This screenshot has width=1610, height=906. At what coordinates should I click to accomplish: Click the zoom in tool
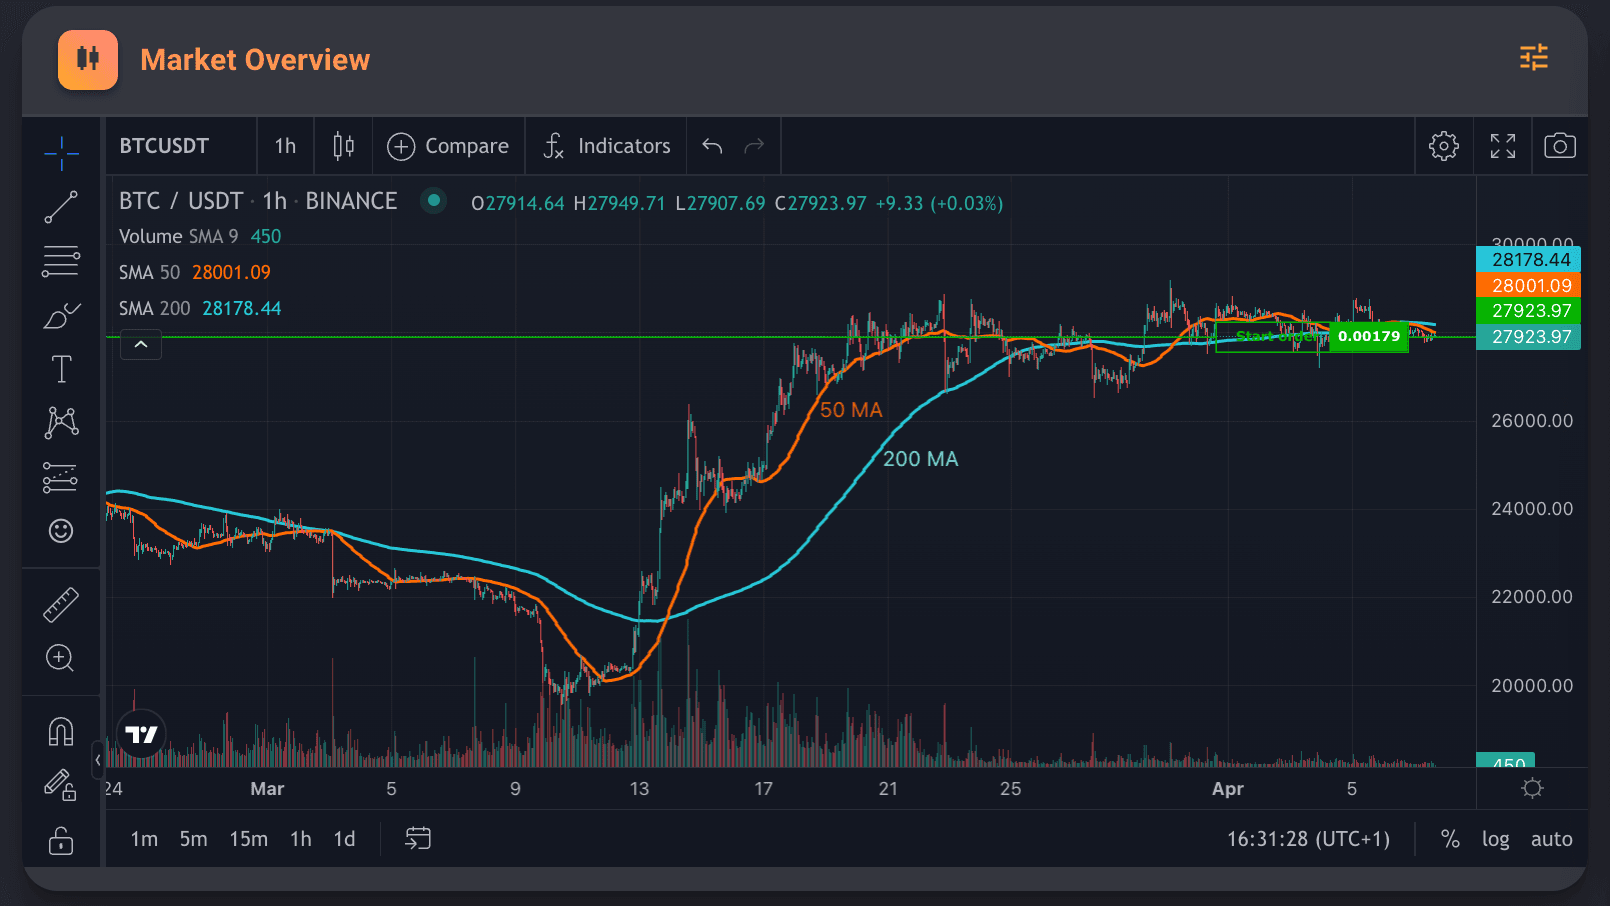pyautogui.click(x=61, y=658)
